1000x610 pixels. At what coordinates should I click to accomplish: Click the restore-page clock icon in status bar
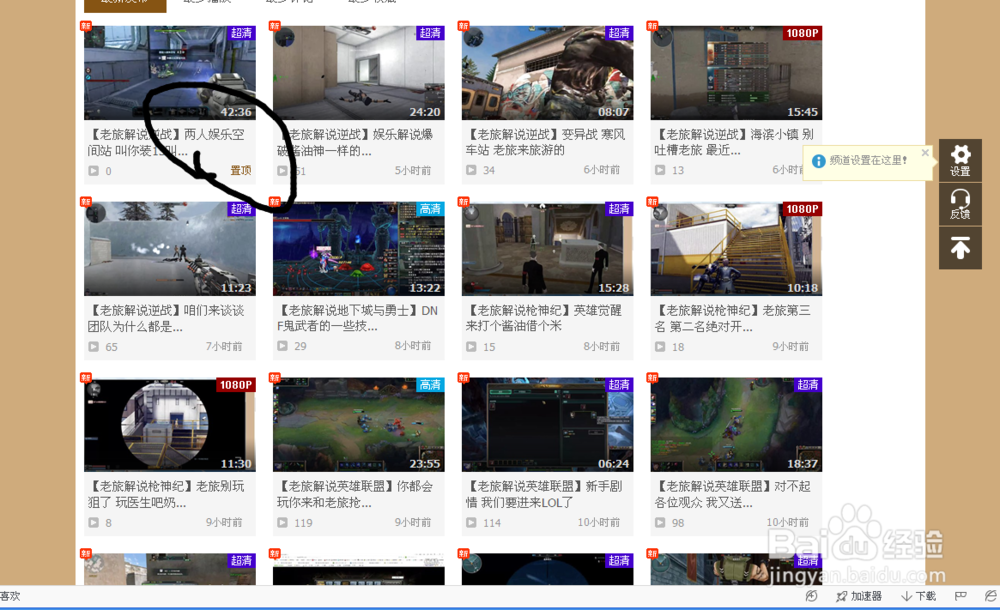[x=811, y=596]
